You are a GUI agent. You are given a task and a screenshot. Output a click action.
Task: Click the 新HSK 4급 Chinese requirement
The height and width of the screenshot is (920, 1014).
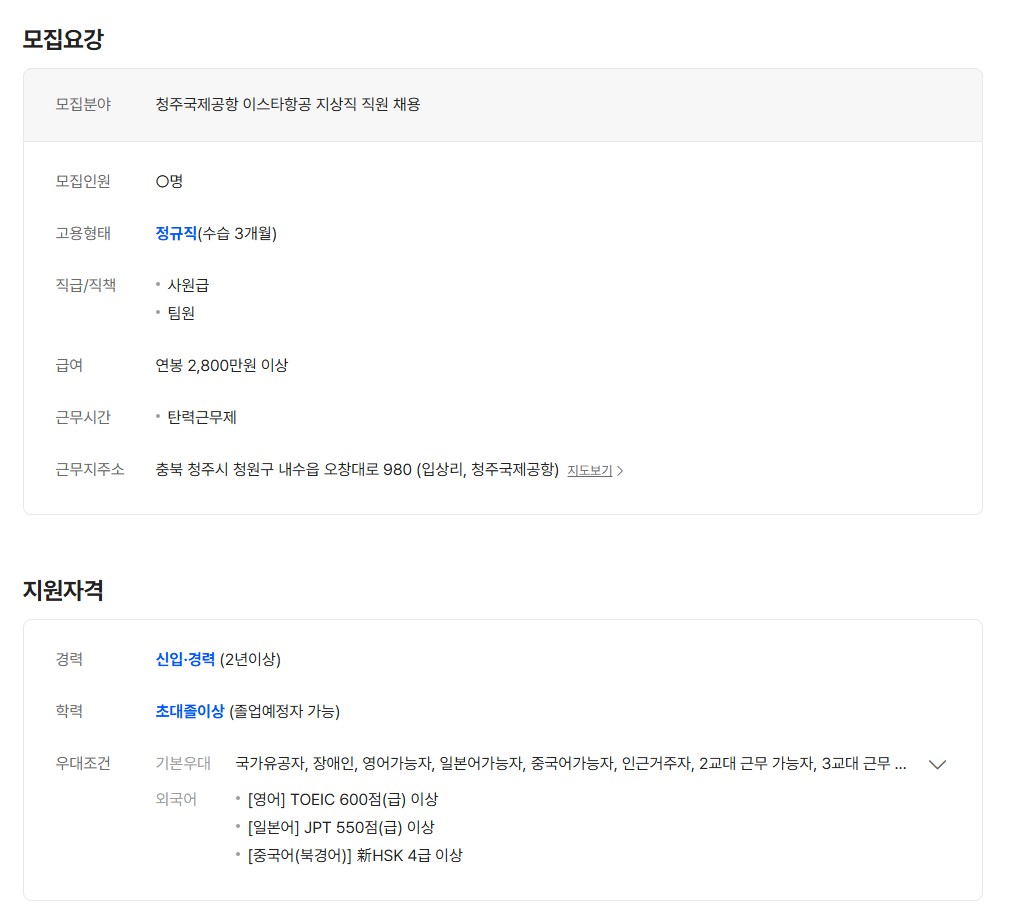coord(354,855)
